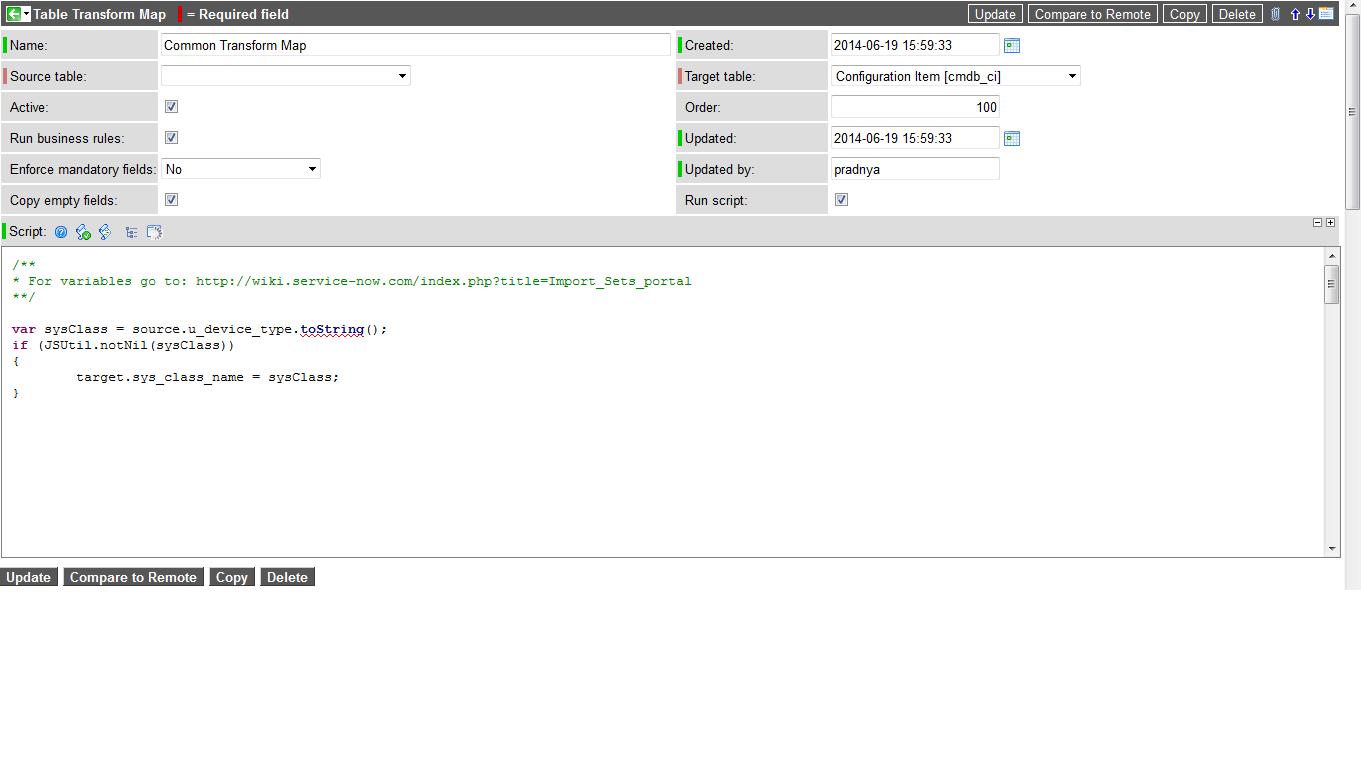Viewport: 1361px width, 768px height.
Task: Turn off Copy empty fields
Action: coord(171,199)
